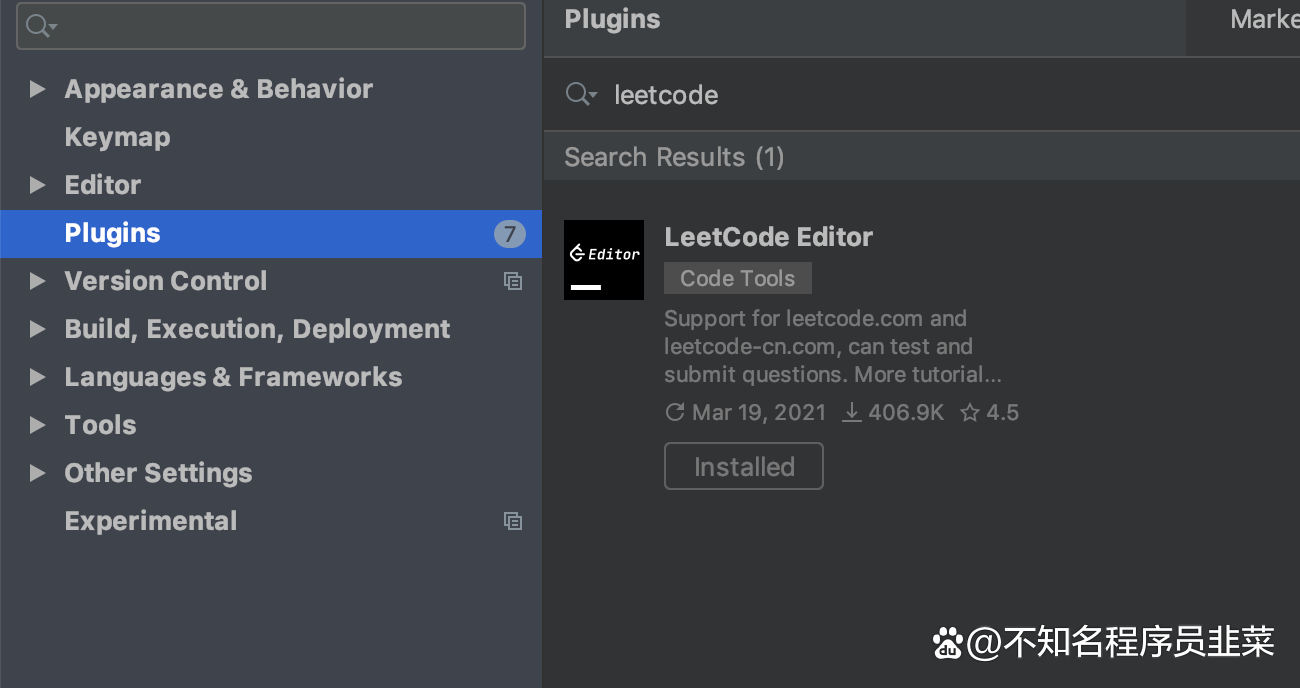Click the plugin search field containing leetcode

pos(921,95)
